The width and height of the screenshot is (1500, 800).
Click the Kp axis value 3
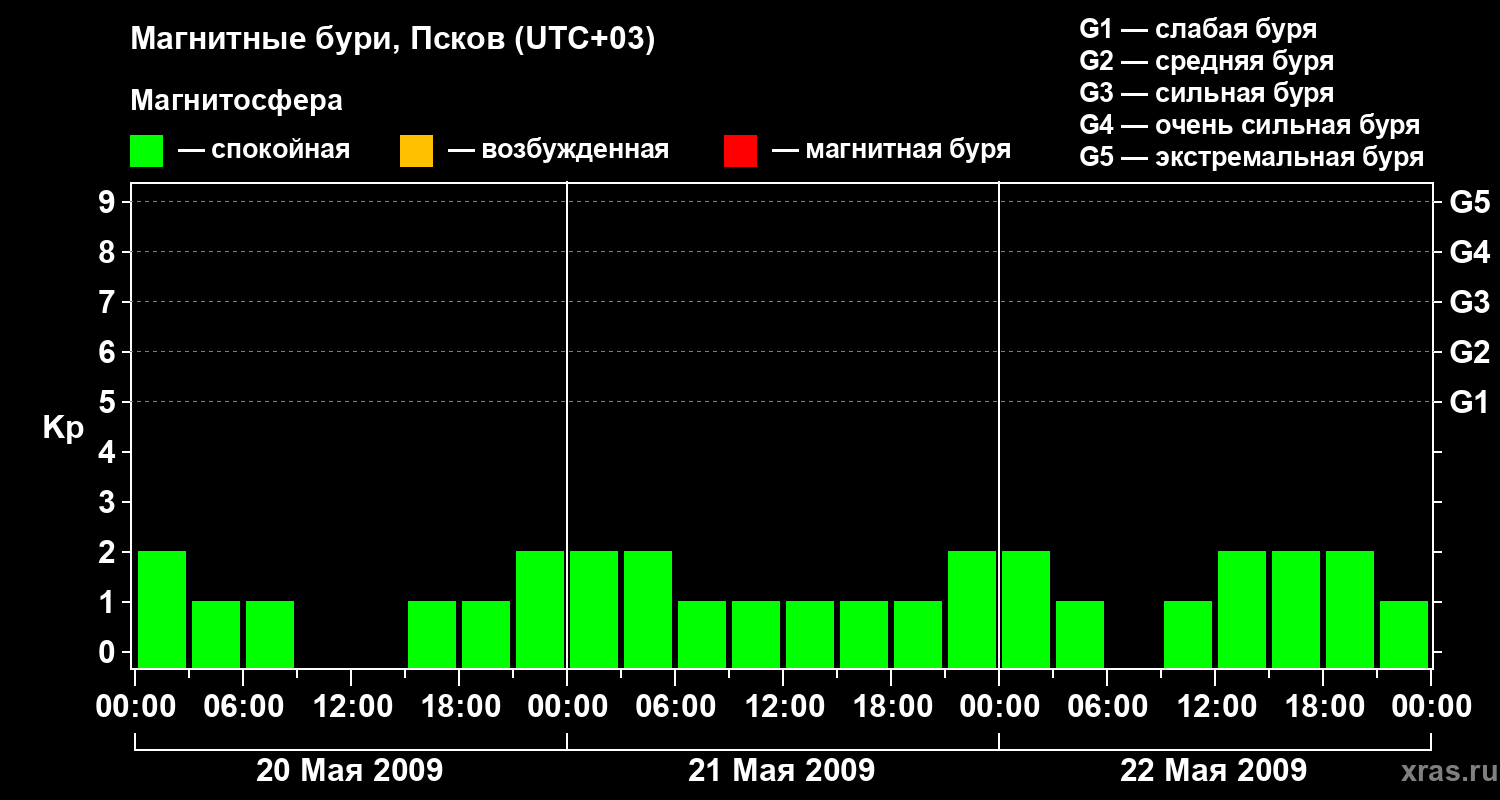pos(109,503)
